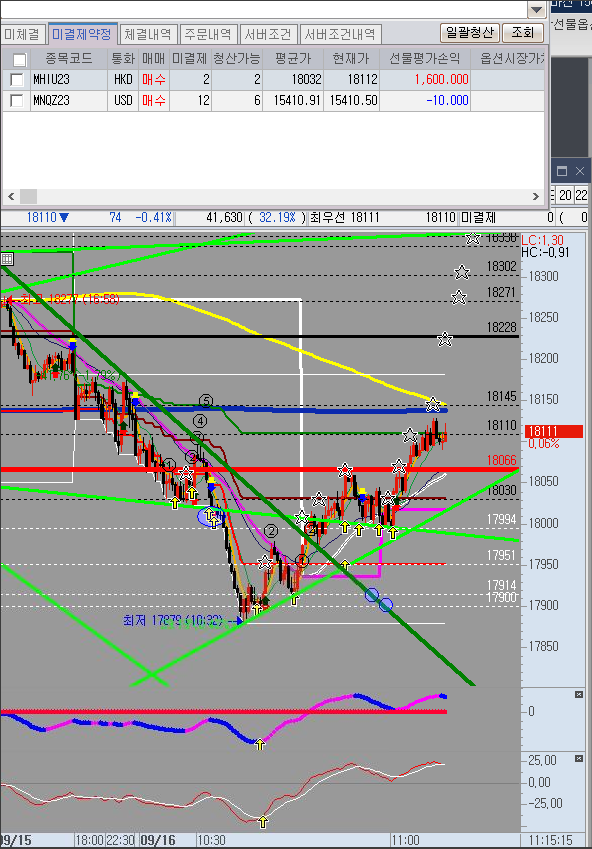Tick the MHIU23 row checkbox
This screenshot has height=849, width=592.
(x=17, y=80)
